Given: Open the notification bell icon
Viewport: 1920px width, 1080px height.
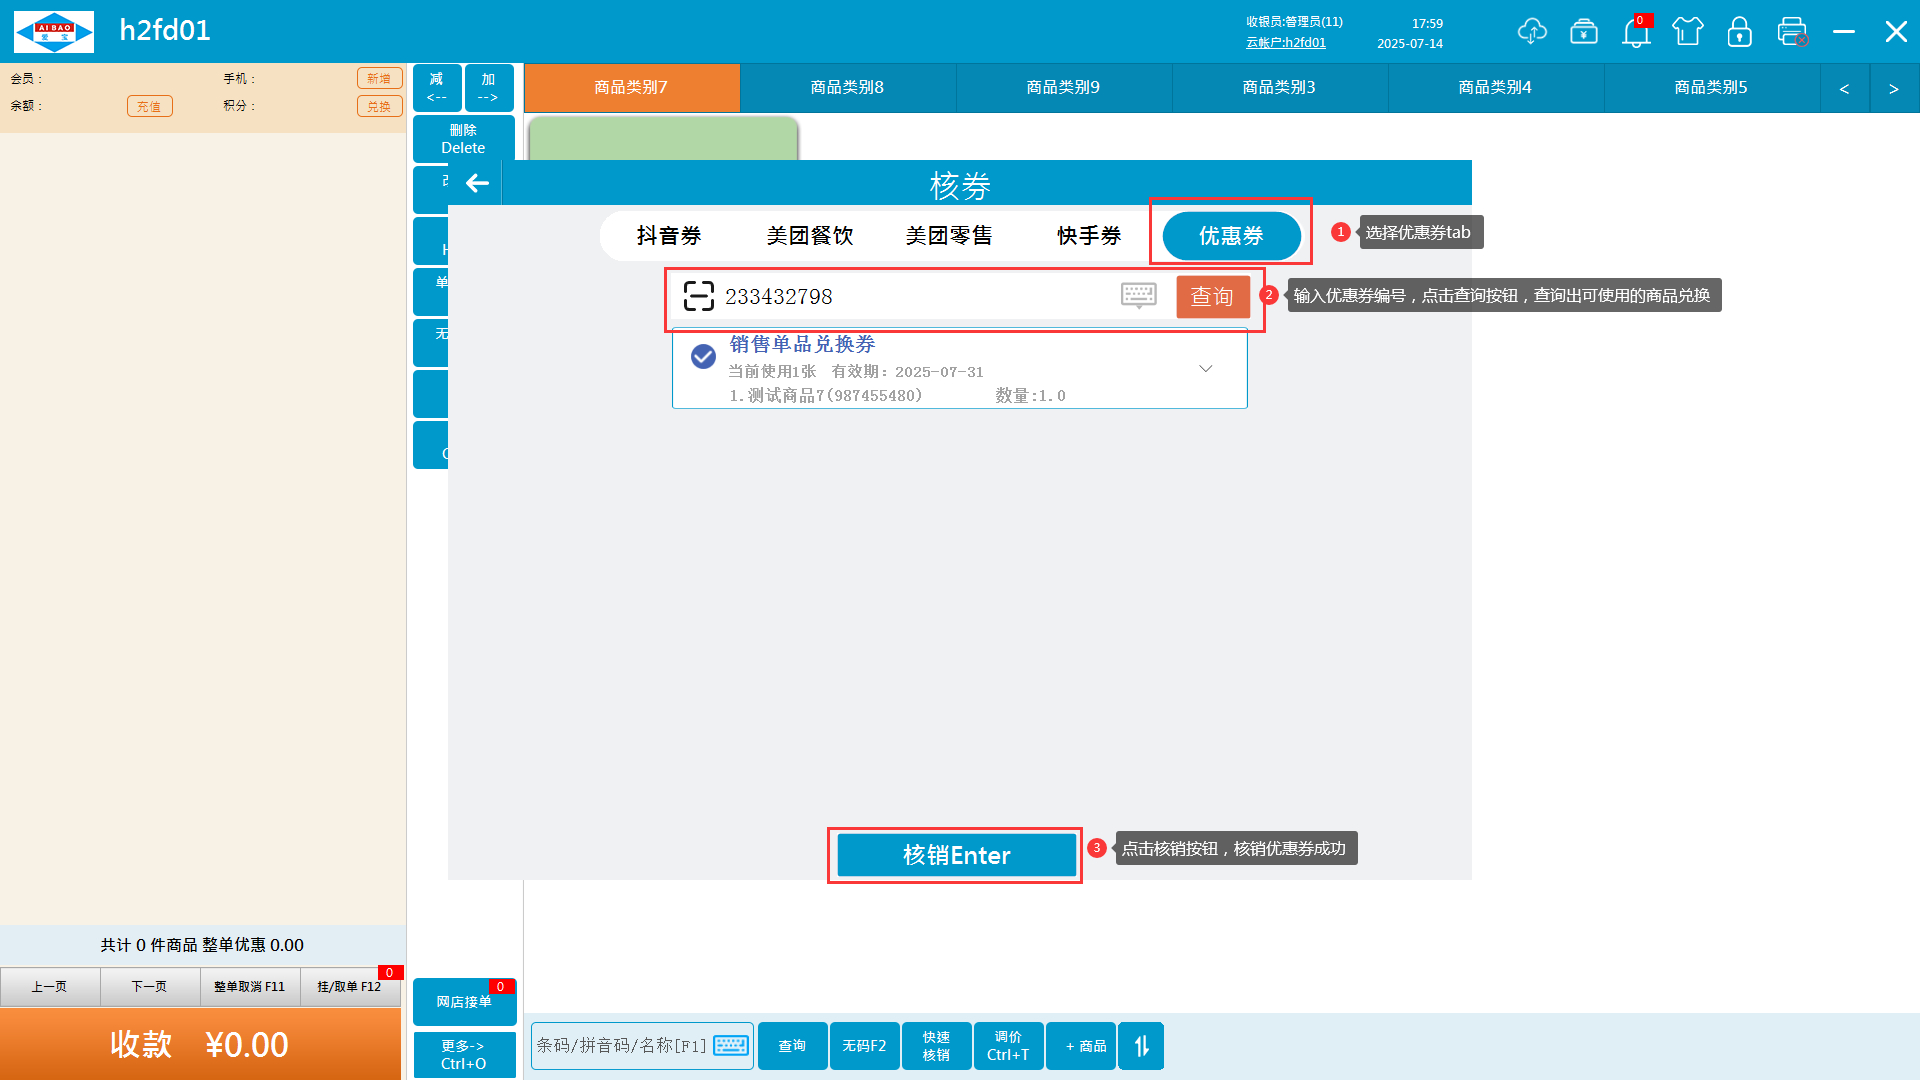Looking at the screenshot, I should coord(1636,33).
